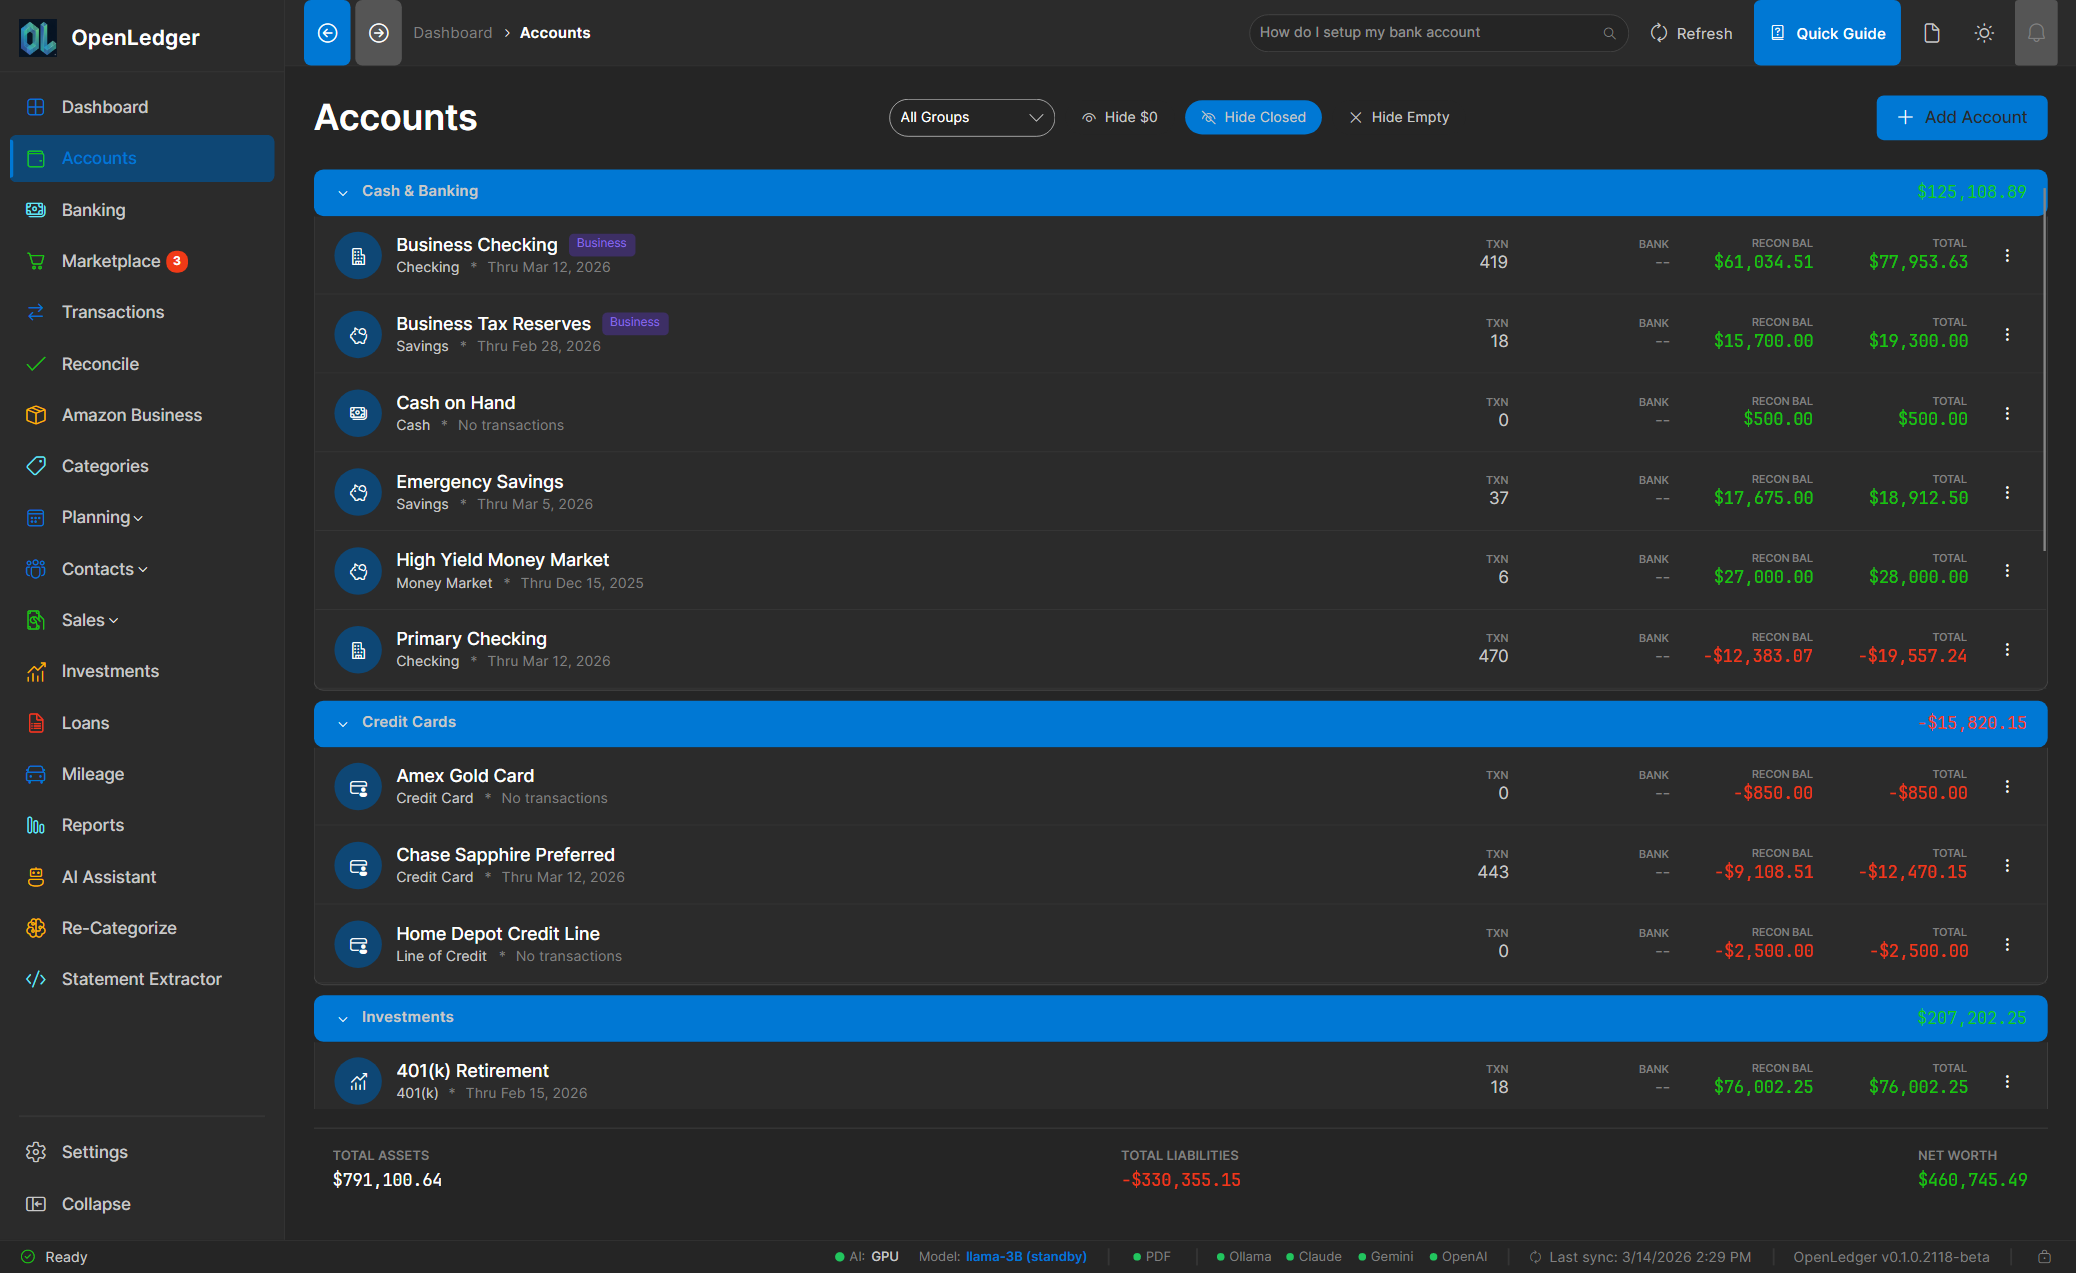Open the notifications bell icon
The height and width of the screenshot is (1273, 2076).
(x=2035, y=33)
